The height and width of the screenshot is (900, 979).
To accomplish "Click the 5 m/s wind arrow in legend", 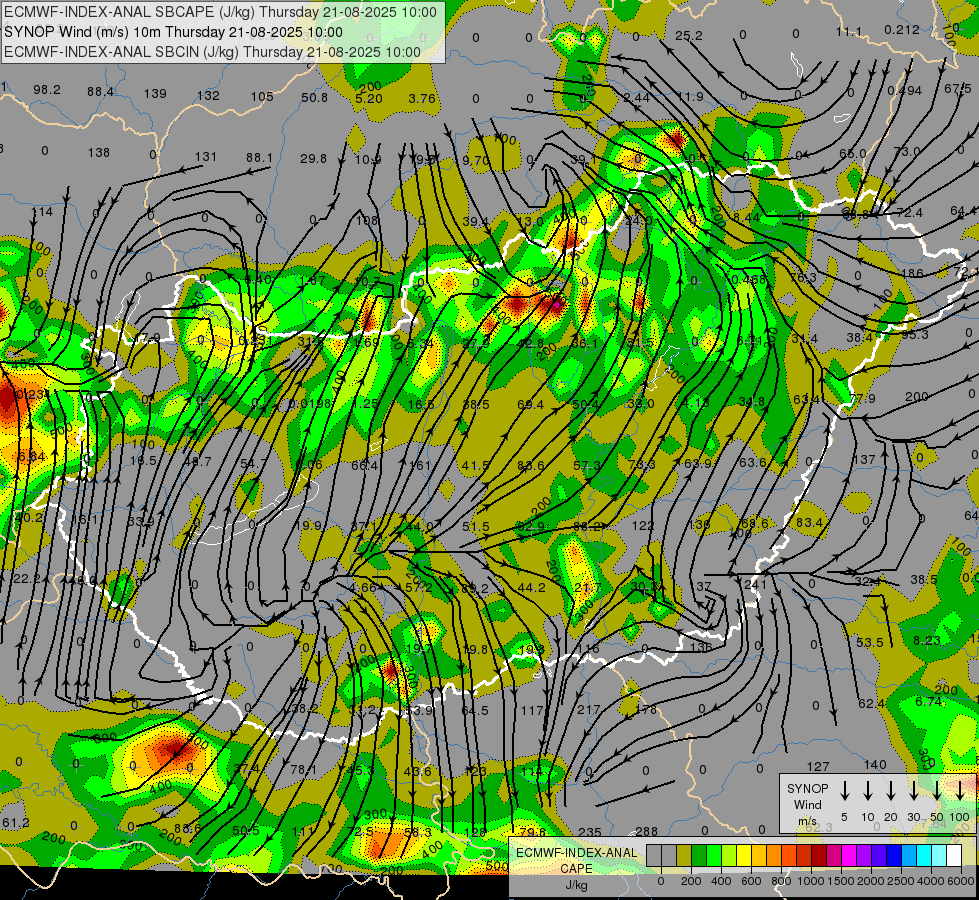I will click(x=844, y=790).
